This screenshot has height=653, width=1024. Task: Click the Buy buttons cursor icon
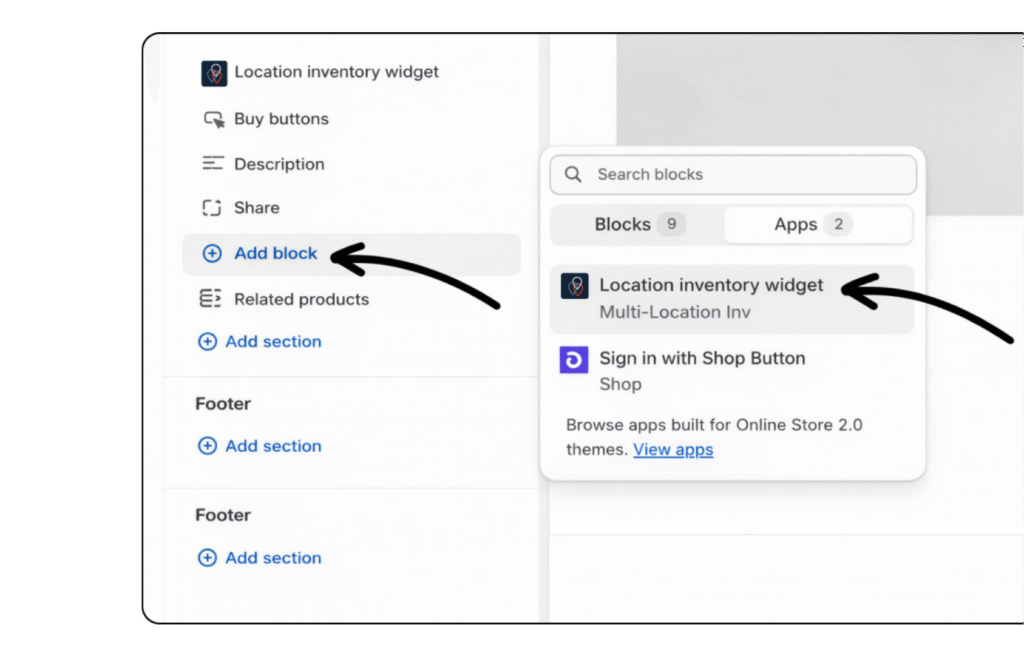(213, 119)
